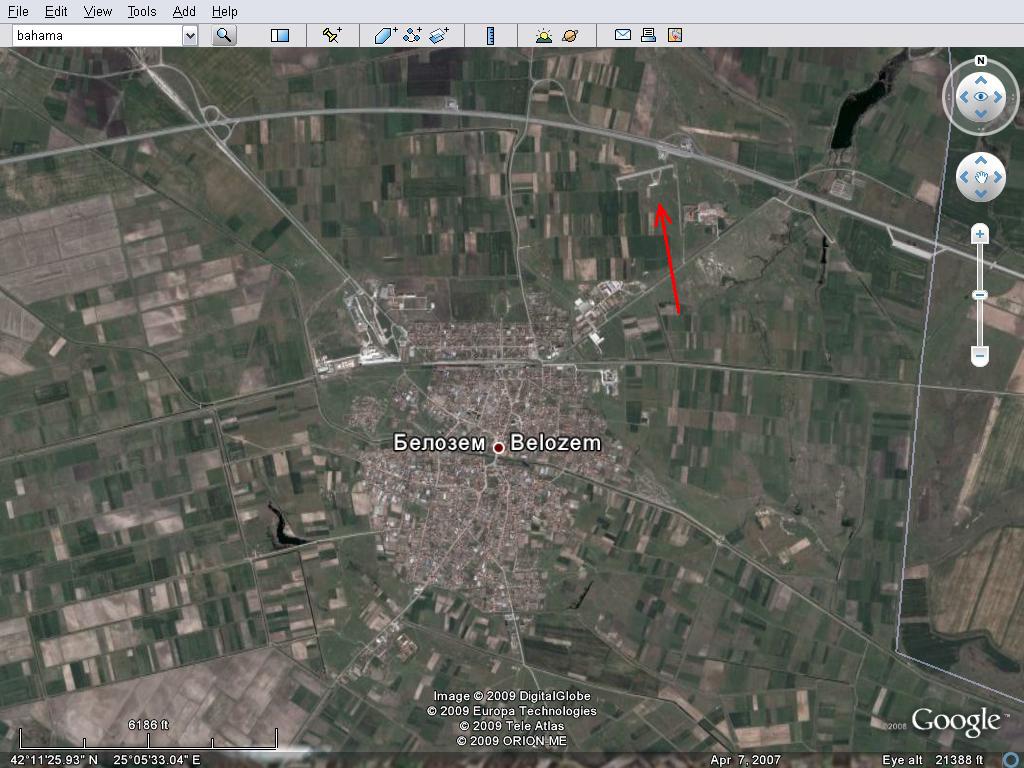The width and height of the screenshot is (1024, 768).
Task: Toggle the sidebar panel icon
Action: click(x=280, y=35)
